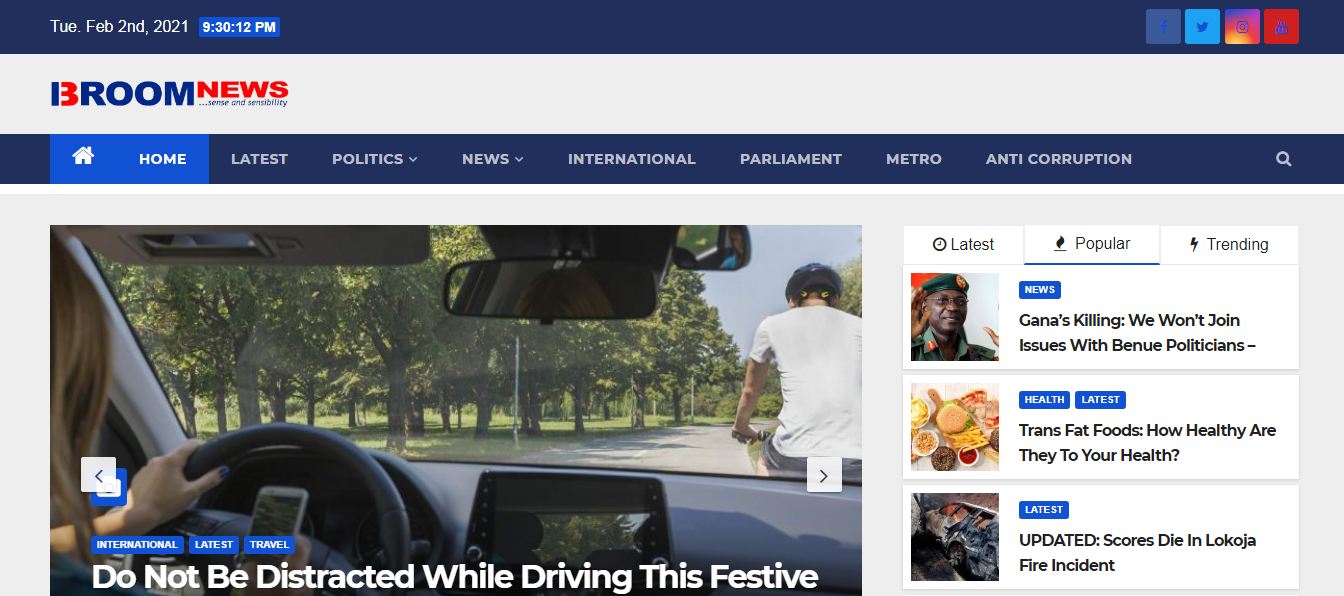Go to next slide arrow
Viewport: 1344px width, 596px height.
(x=824, y=475)
